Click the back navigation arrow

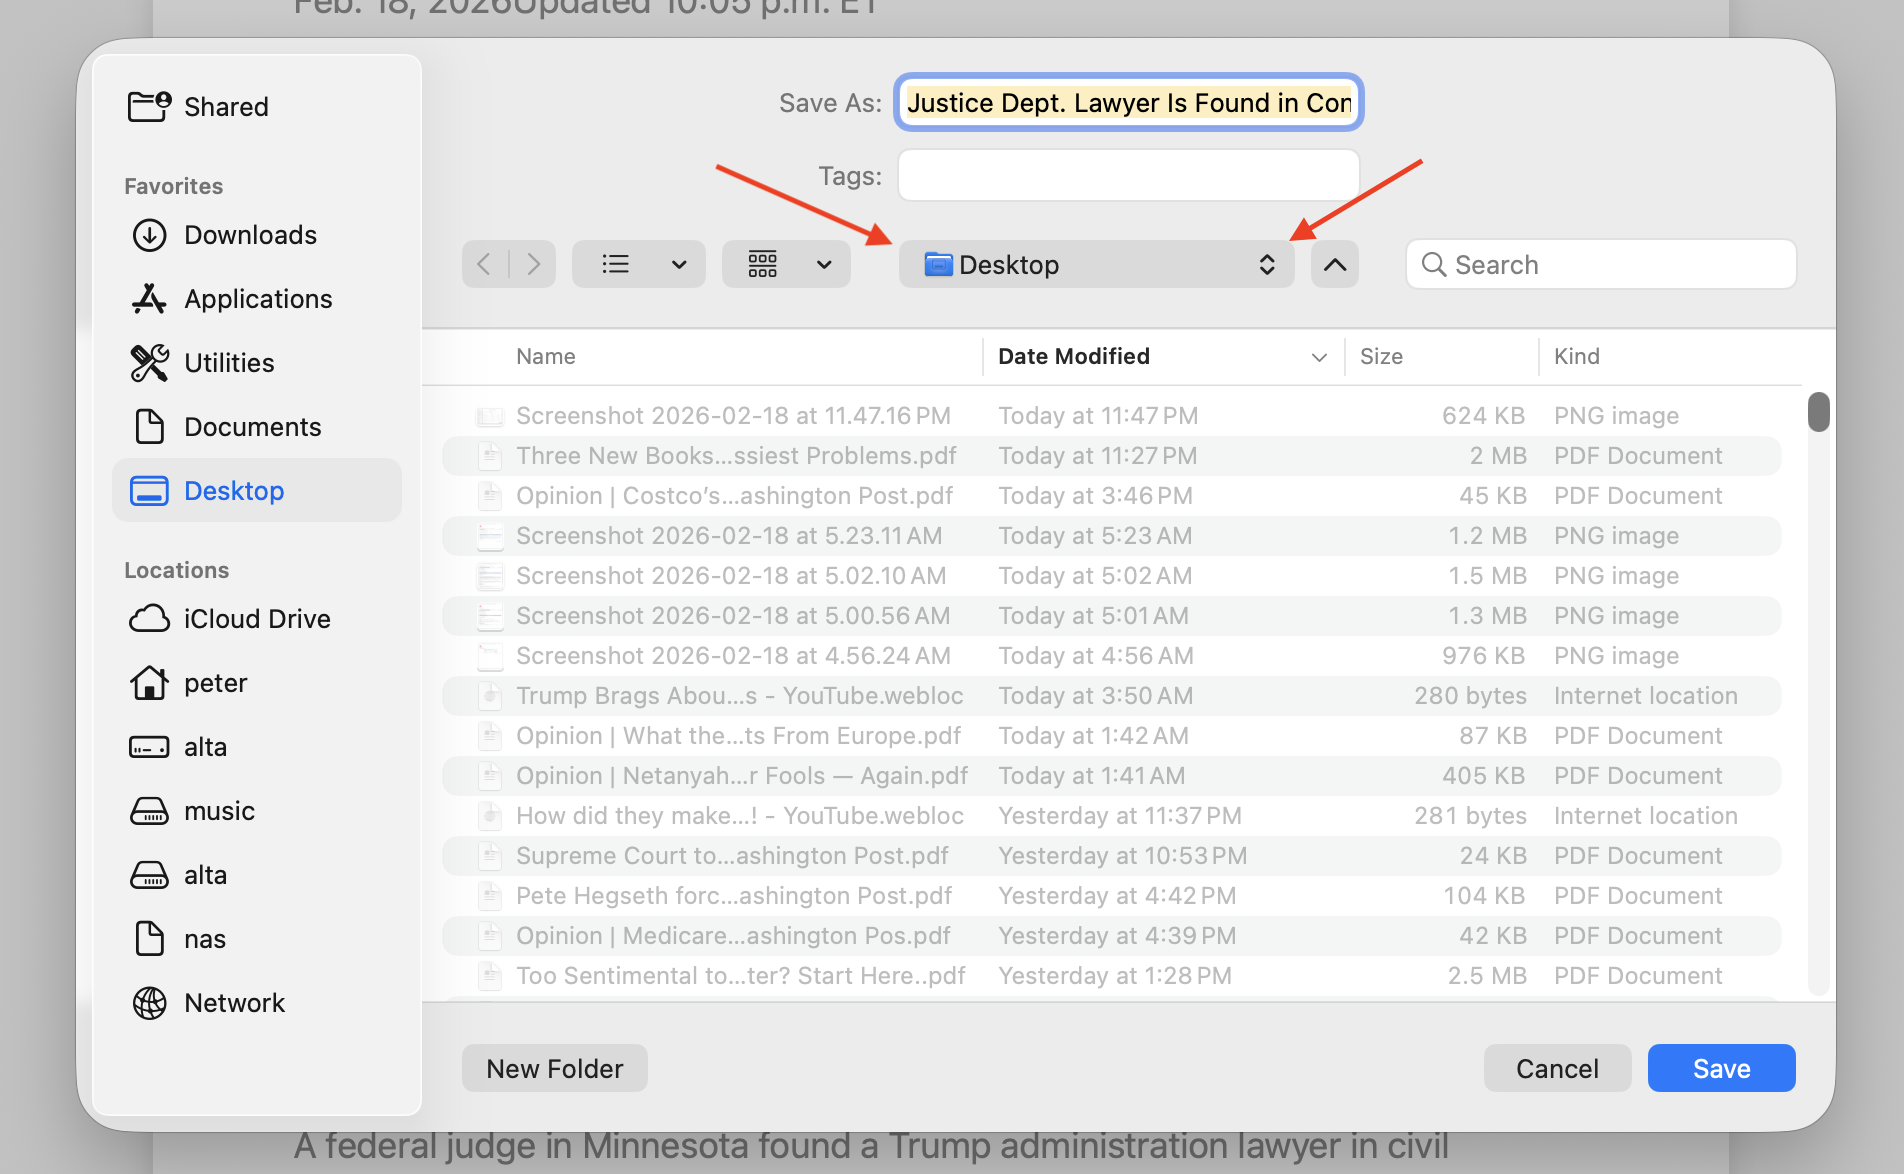tap(485, 264)
